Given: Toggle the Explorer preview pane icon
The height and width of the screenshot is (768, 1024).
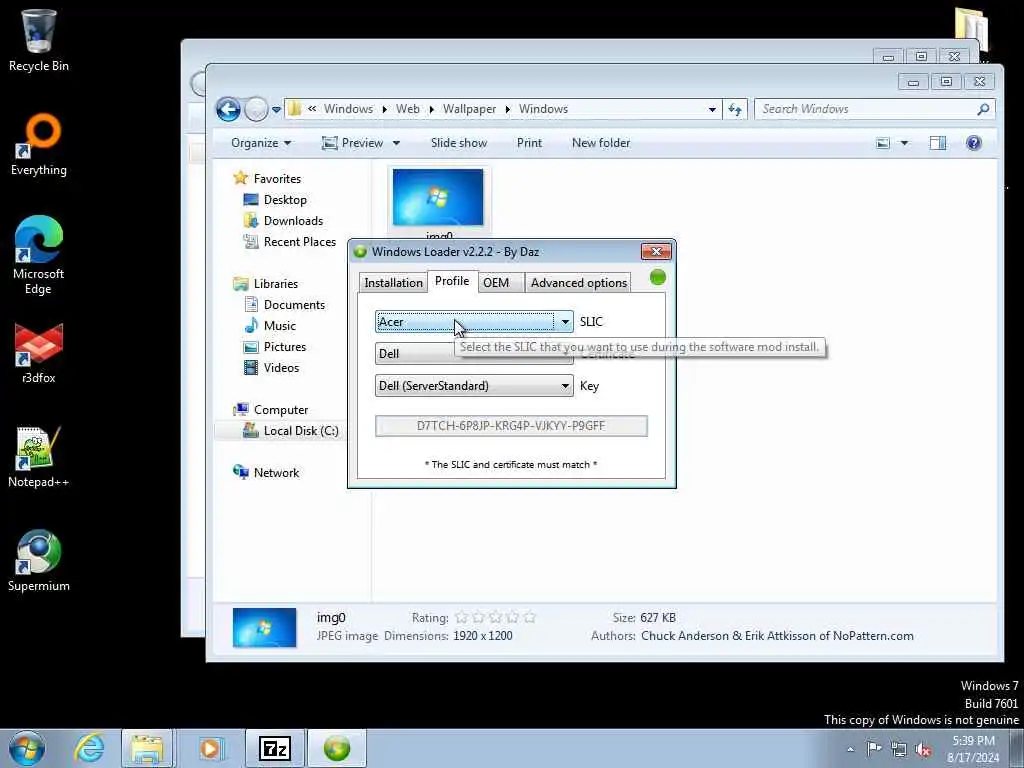Looking at the screenshot, I should (x=938, y=143).
